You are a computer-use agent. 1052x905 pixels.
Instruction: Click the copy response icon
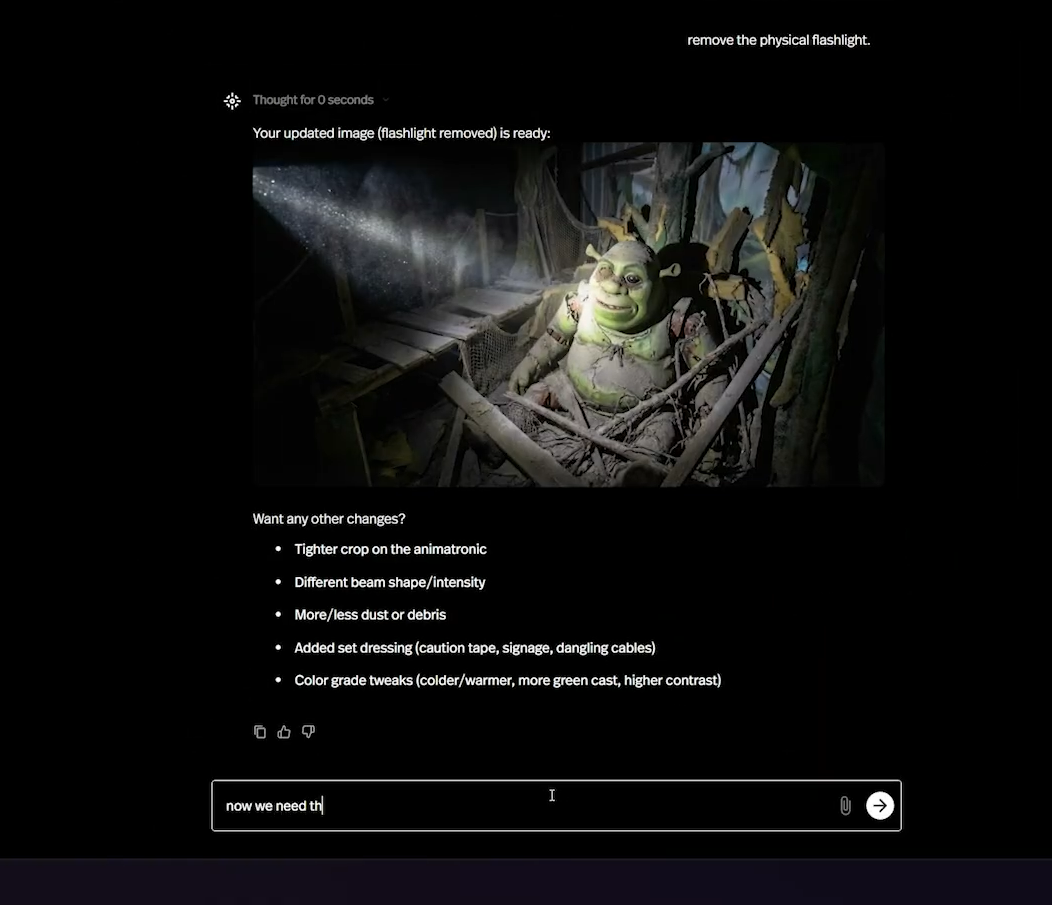pos(260,732)
